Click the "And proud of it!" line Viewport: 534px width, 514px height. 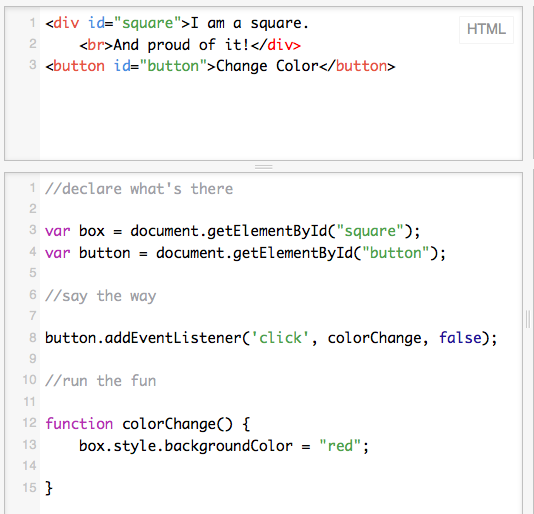tap(190, 45)
